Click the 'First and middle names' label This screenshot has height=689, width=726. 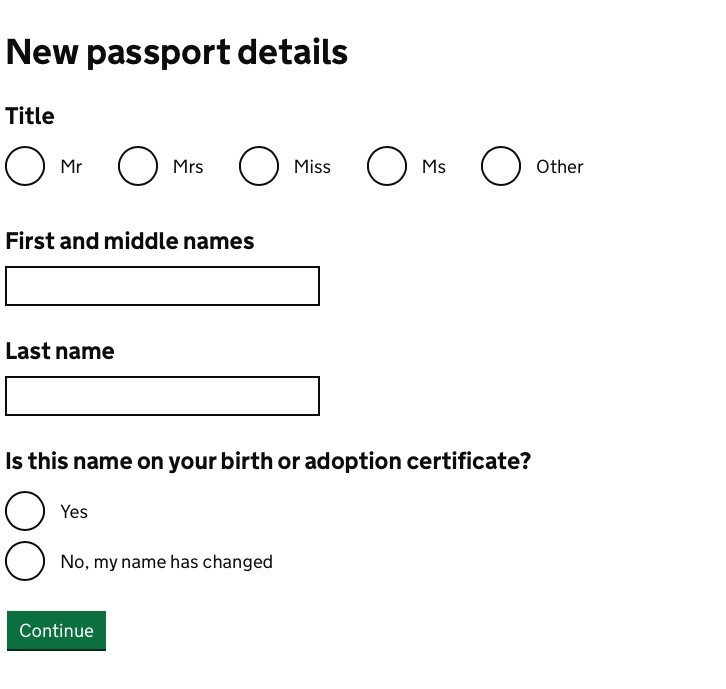pyautogui.click(x=130, y=241)
